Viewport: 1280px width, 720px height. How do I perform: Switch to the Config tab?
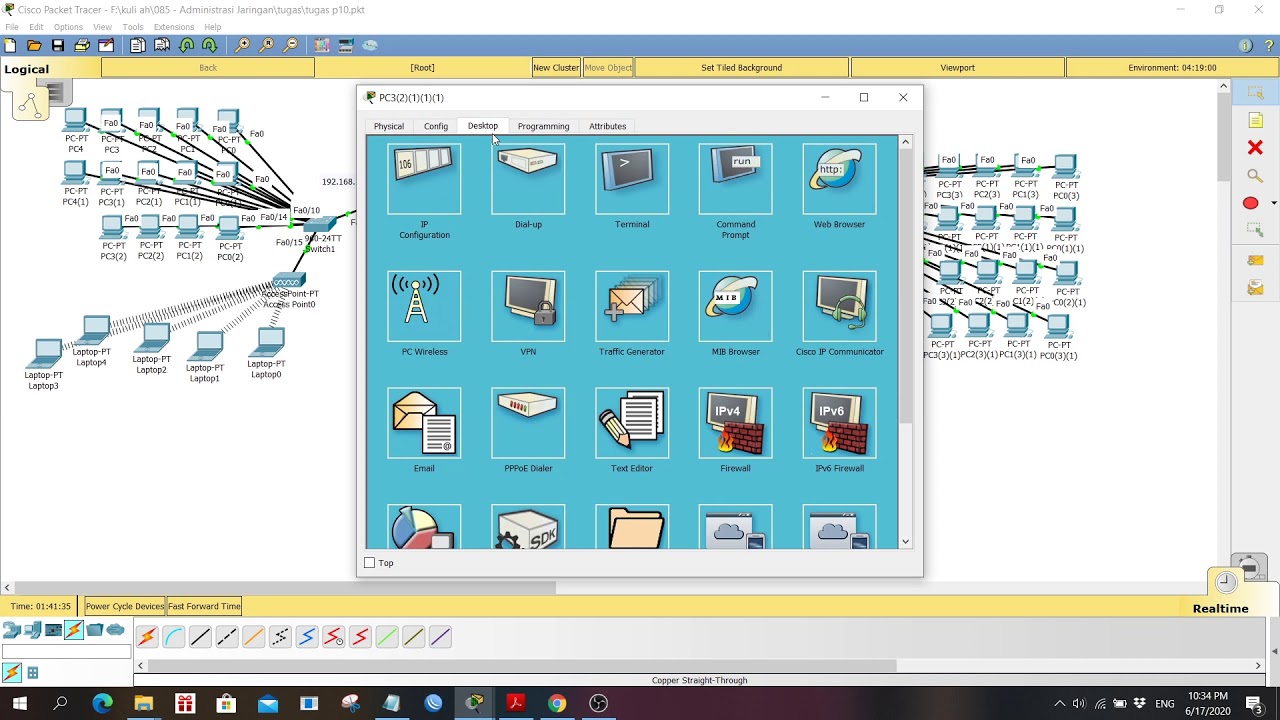pos(436,126)
